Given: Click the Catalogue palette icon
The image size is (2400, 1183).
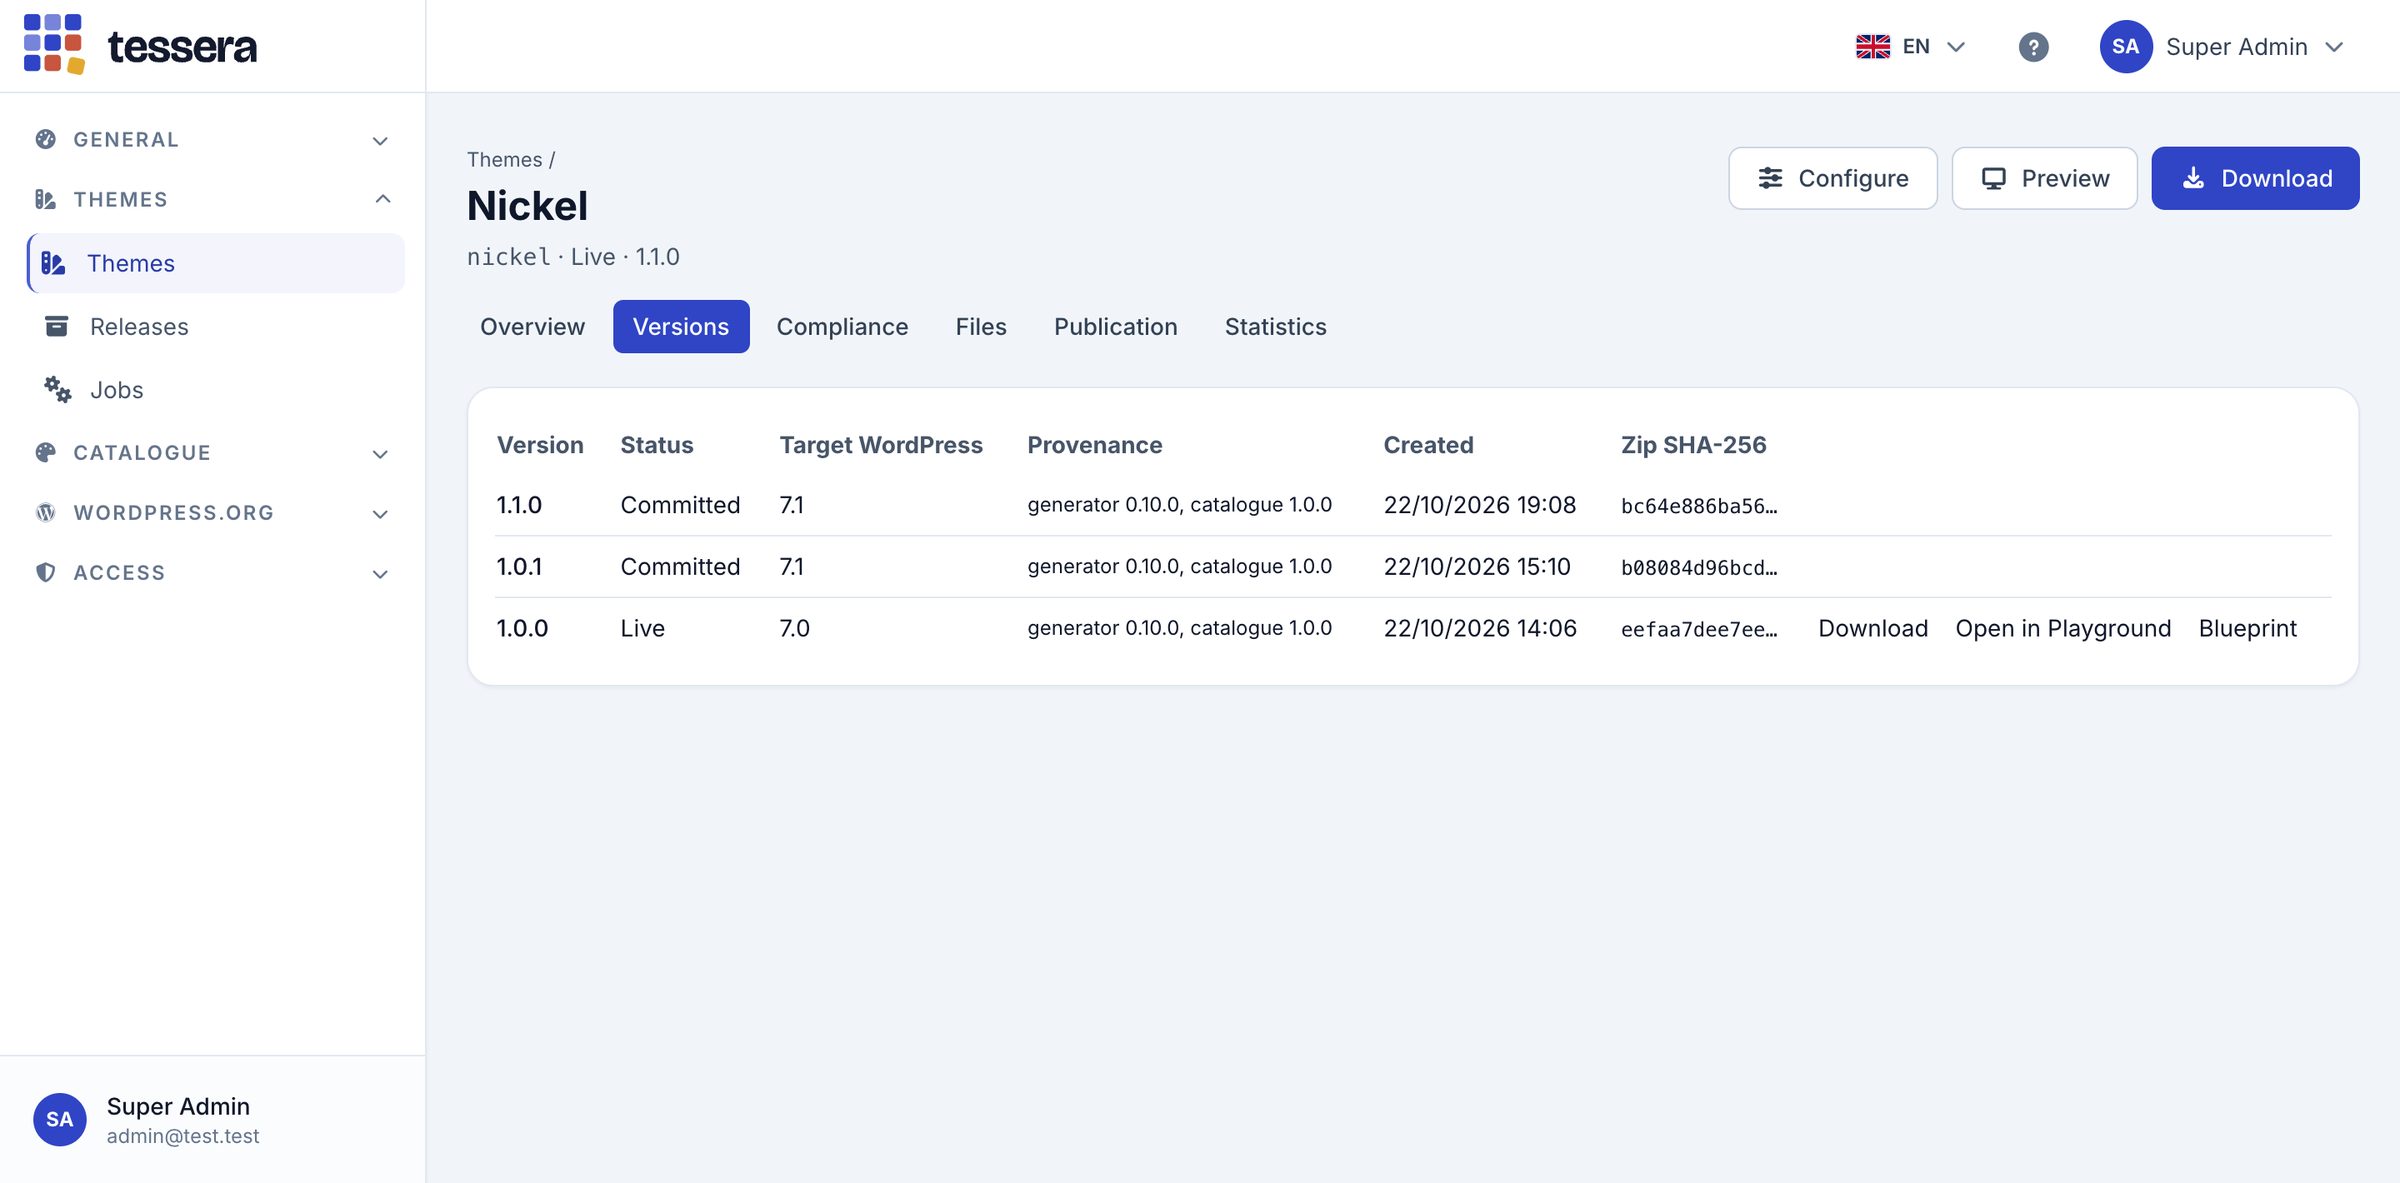Looking at the screenshot, I should 46,452.
